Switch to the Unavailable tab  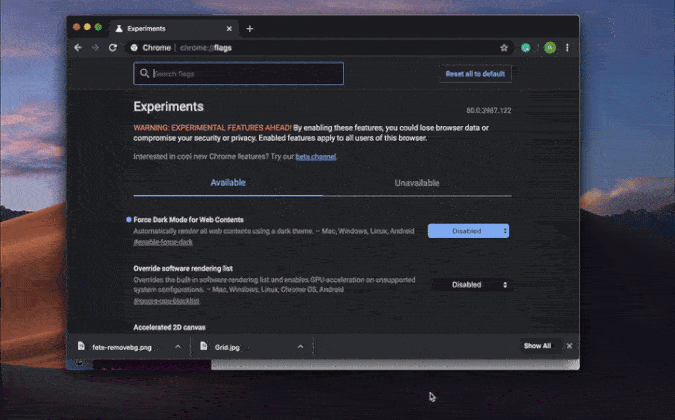point(417,183)
